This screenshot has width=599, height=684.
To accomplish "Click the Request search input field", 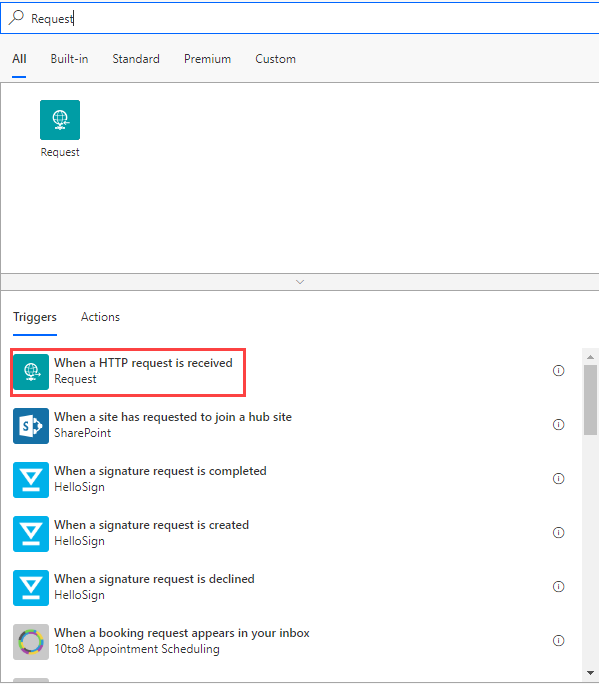I will 301,18.
